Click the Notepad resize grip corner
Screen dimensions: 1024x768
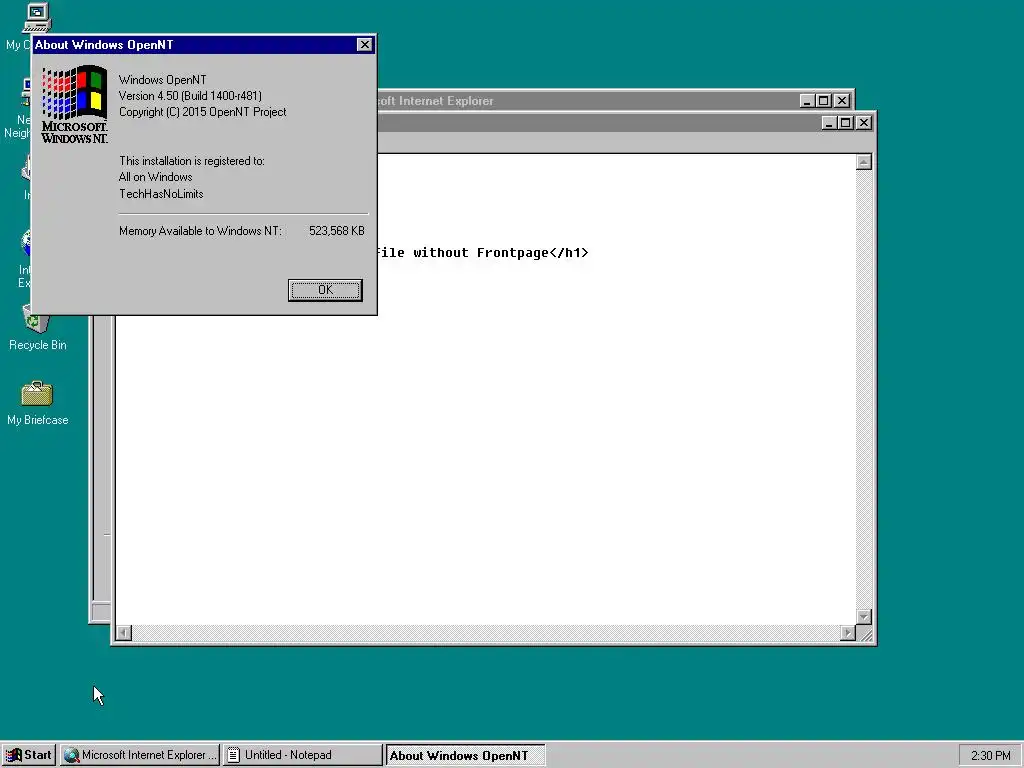pos(865,634)
